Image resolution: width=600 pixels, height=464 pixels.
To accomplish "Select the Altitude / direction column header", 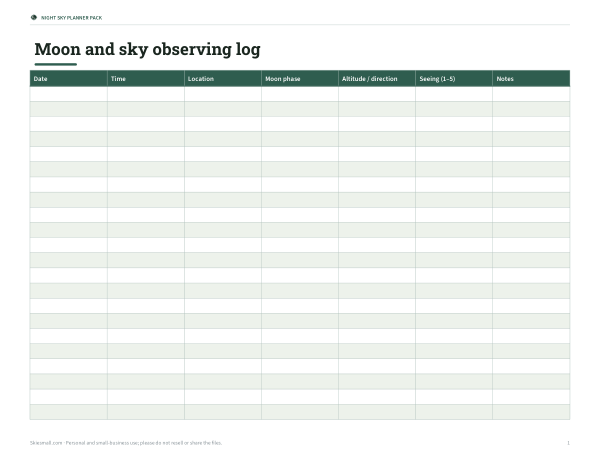I will click(x=377, y=79).
